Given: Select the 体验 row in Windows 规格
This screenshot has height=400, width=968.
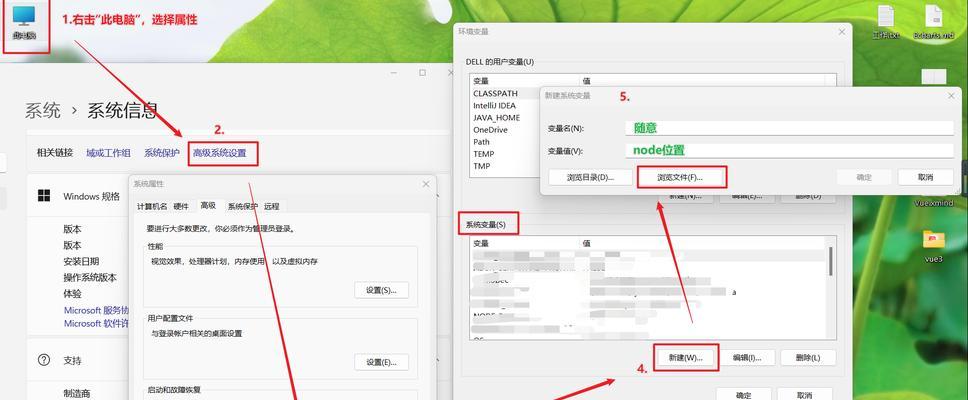Looking at the screenshot, I should point(72,293).
